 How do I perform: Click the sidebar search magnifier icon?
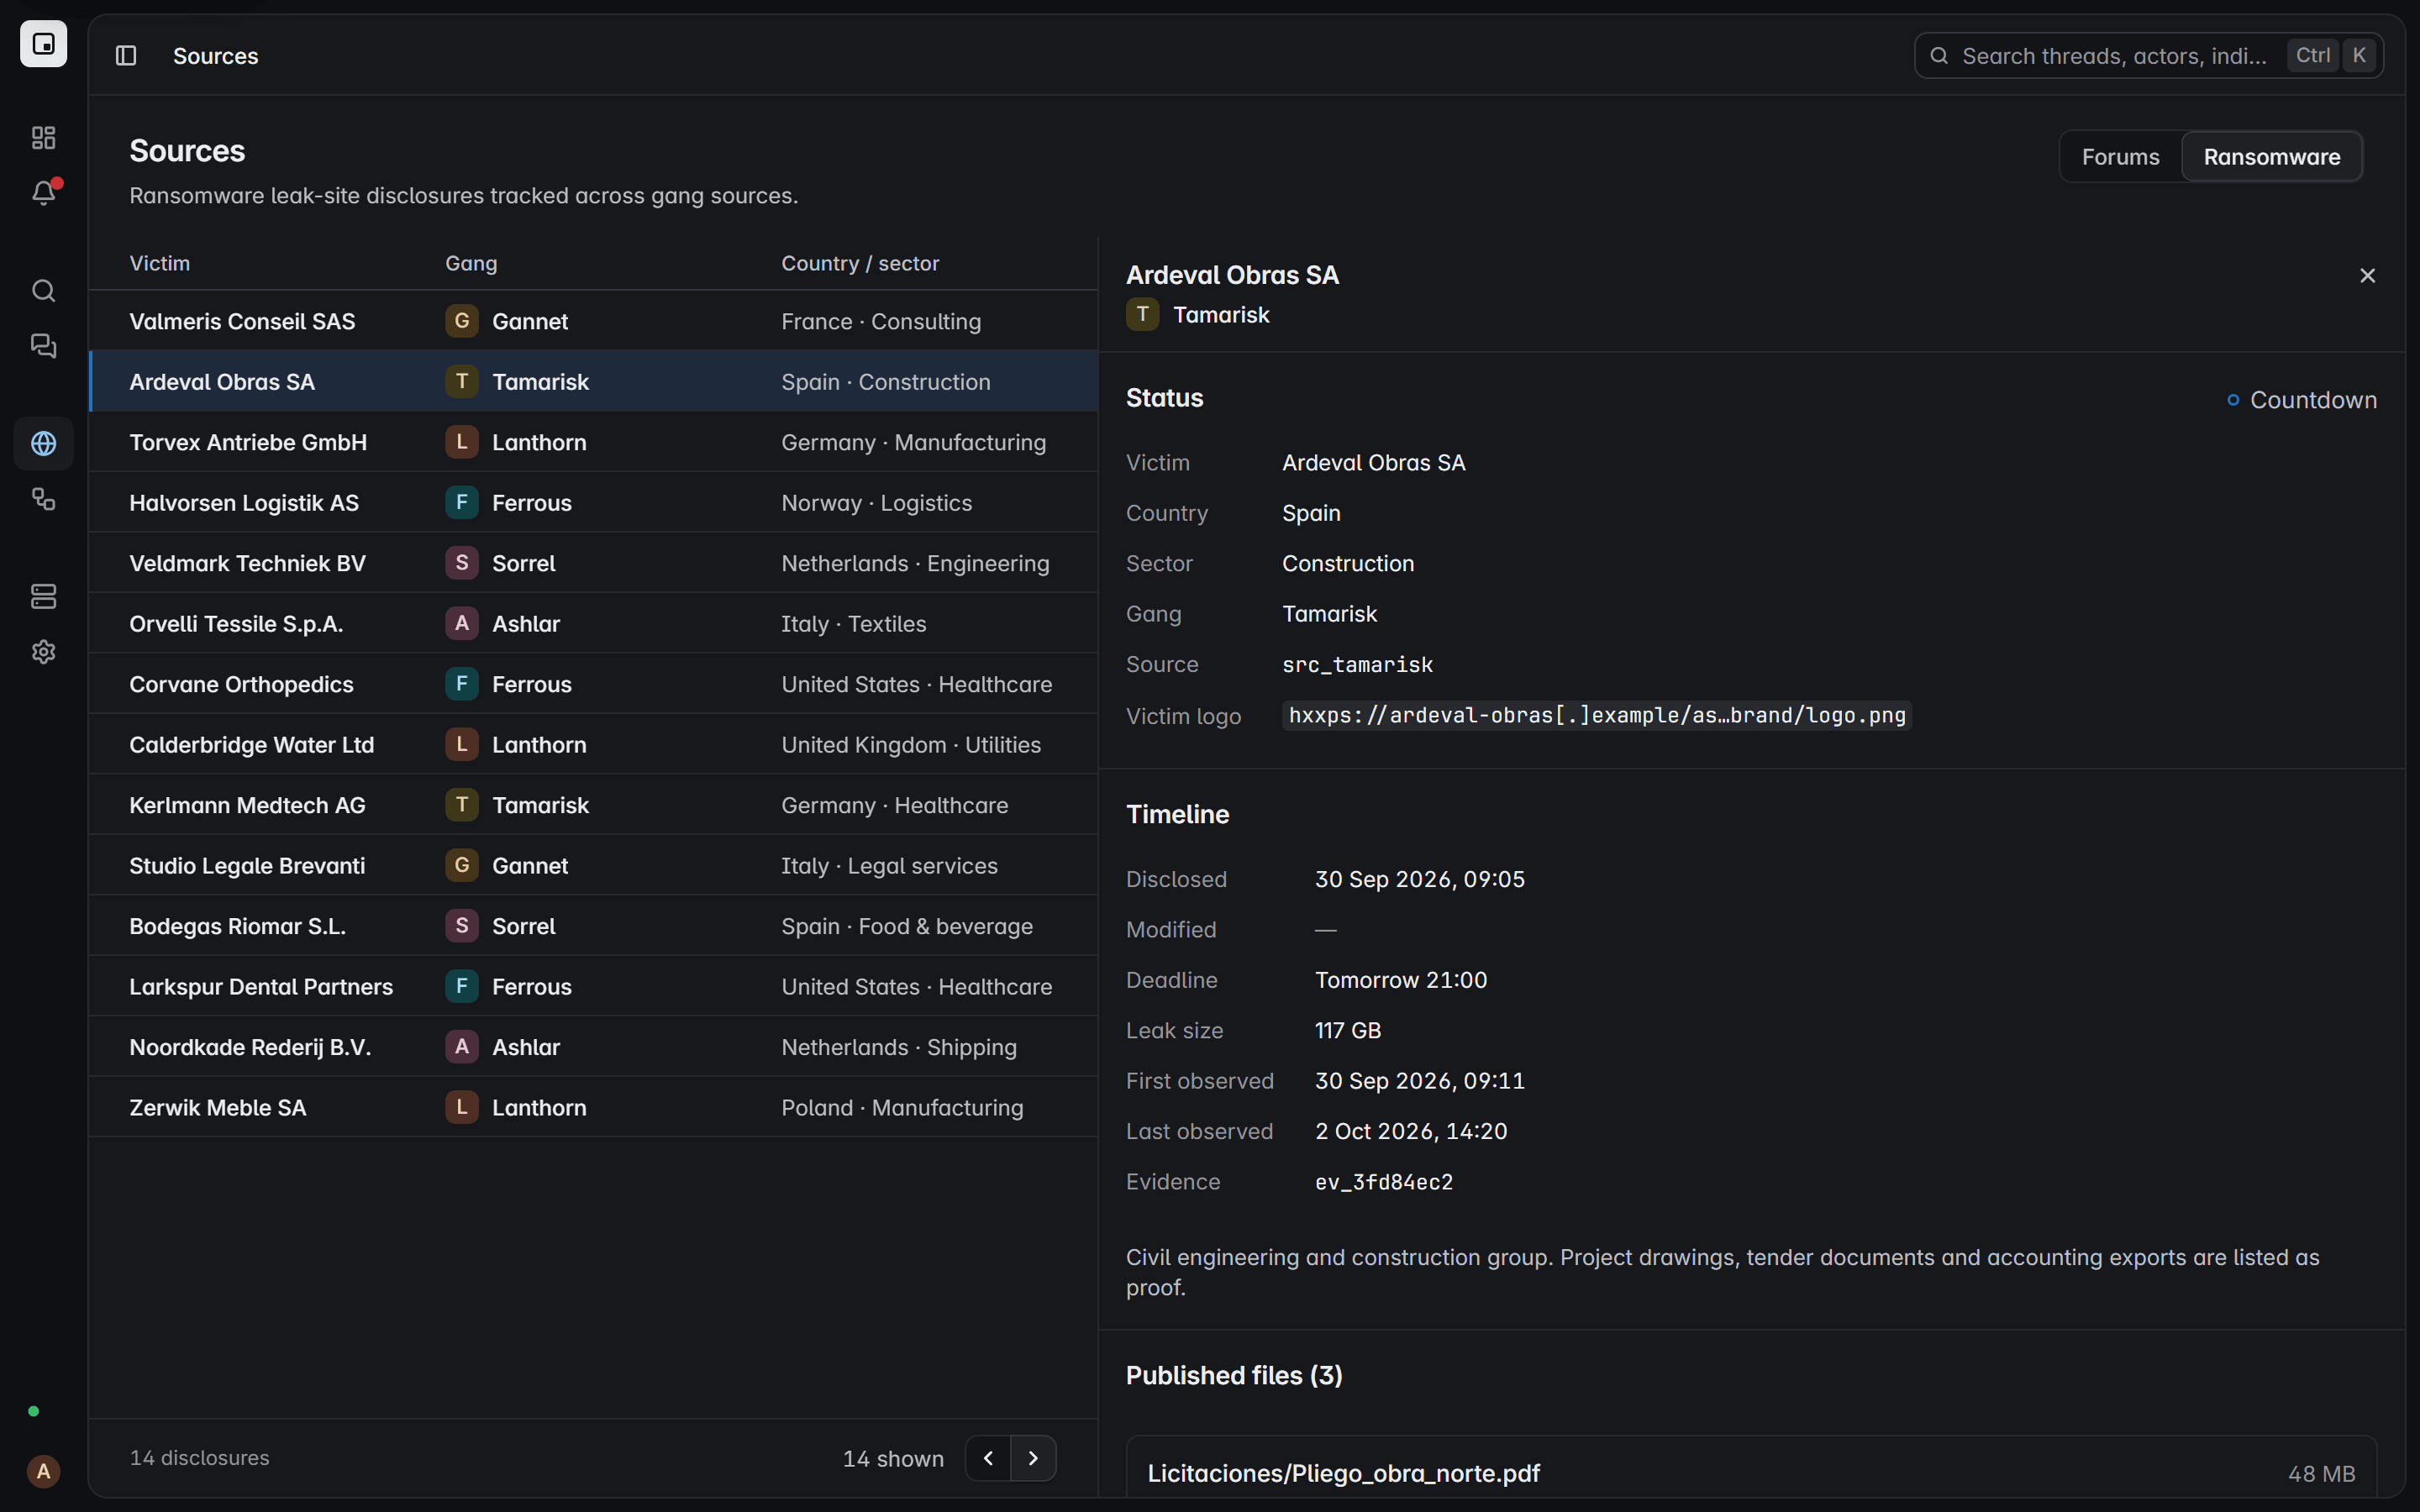43,291
